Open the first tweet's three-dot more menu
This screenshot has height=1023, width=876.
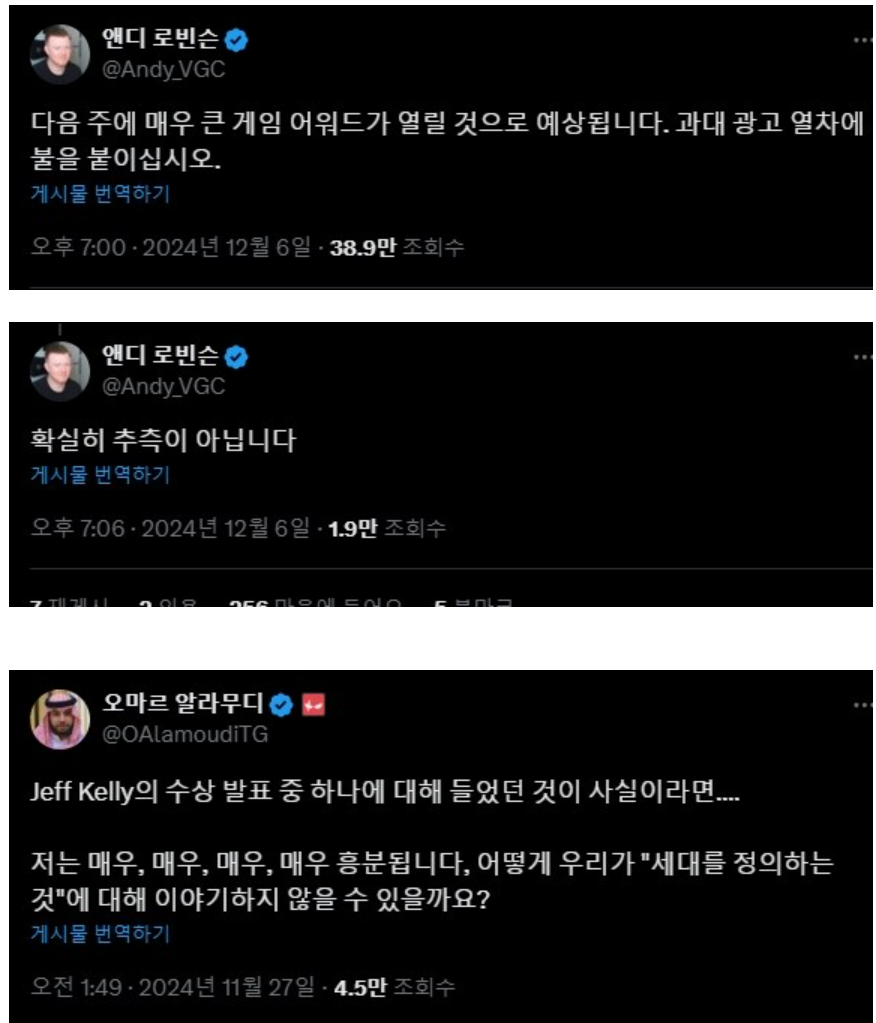tap(862, 40)
